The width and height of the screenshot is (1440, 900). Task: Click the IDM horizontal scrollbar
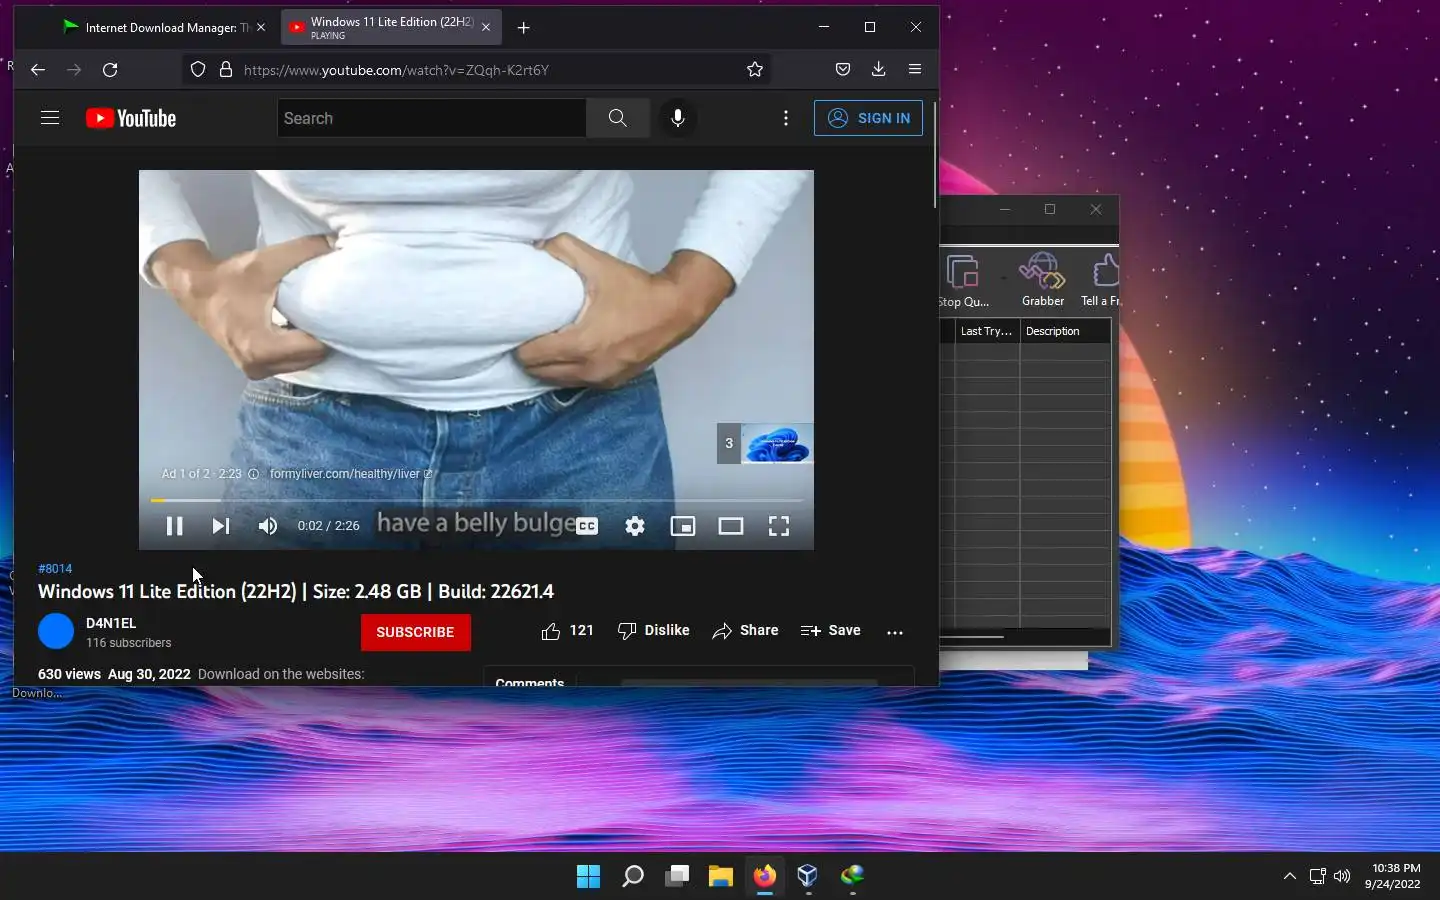point(971,637)
